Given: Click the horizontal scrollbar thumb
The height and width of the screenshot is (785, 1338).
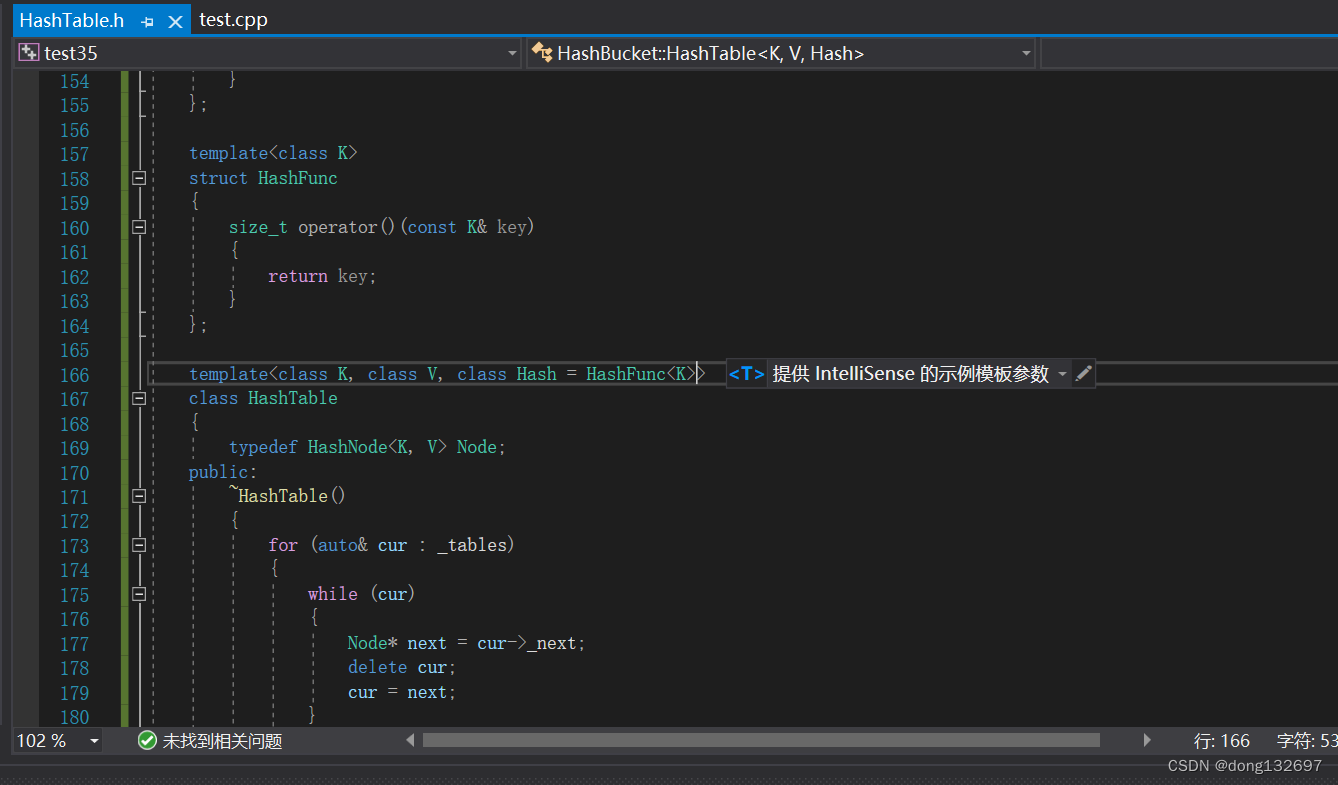Looking at the screenshot, I should click(x=761, y=741).
